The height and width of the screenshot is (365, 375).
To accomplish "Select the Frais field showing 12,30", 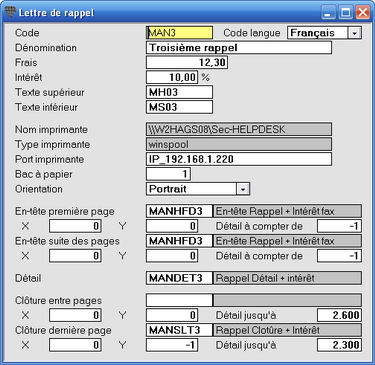I will [x=187, y=62].
